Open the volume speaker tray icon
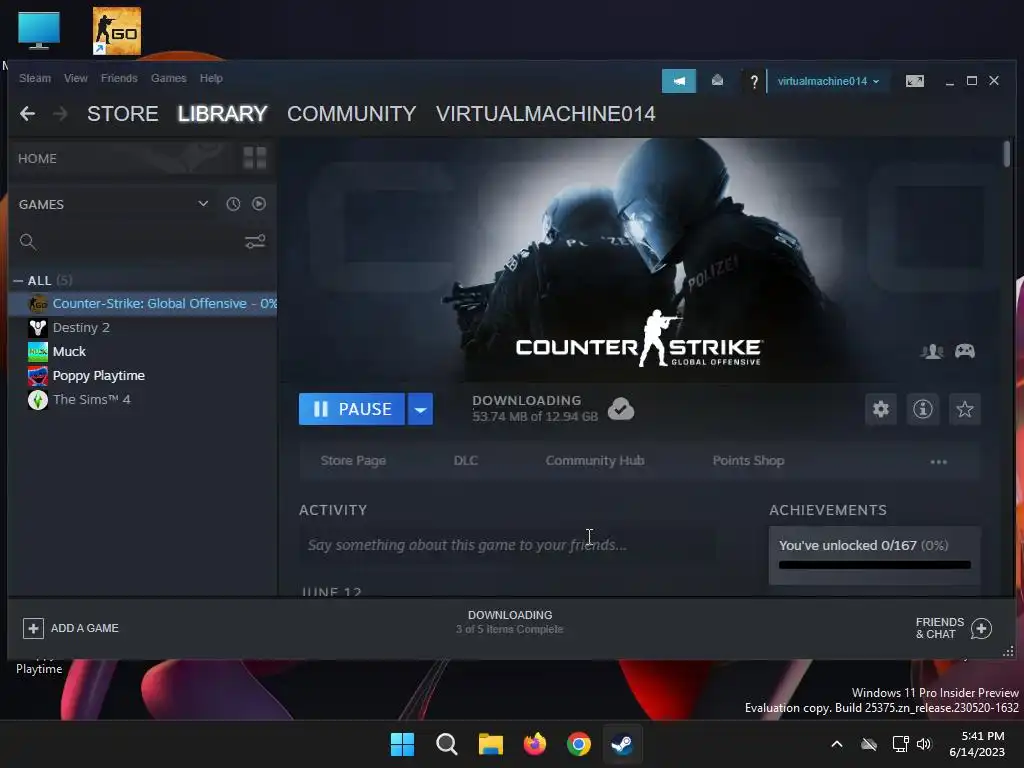The image size is (1024, 768). (923, 744)
